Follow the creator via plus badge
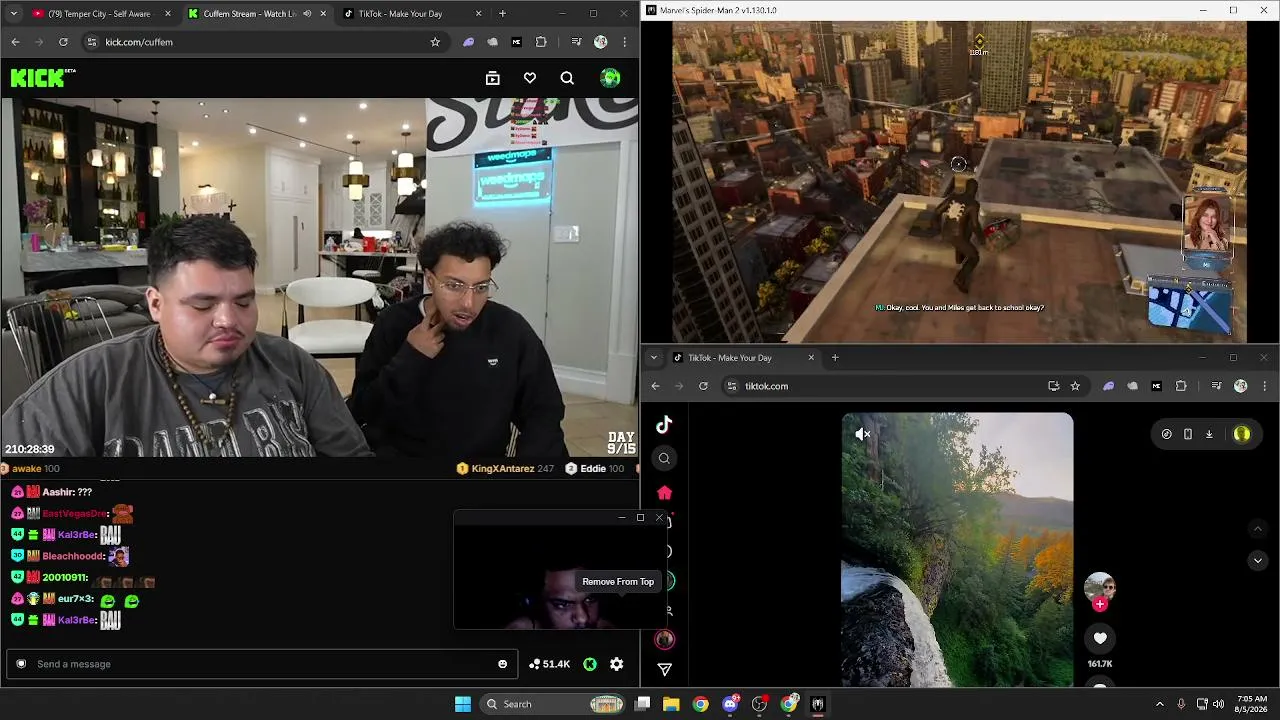 pyautogui.click(x=1100, y=604)
